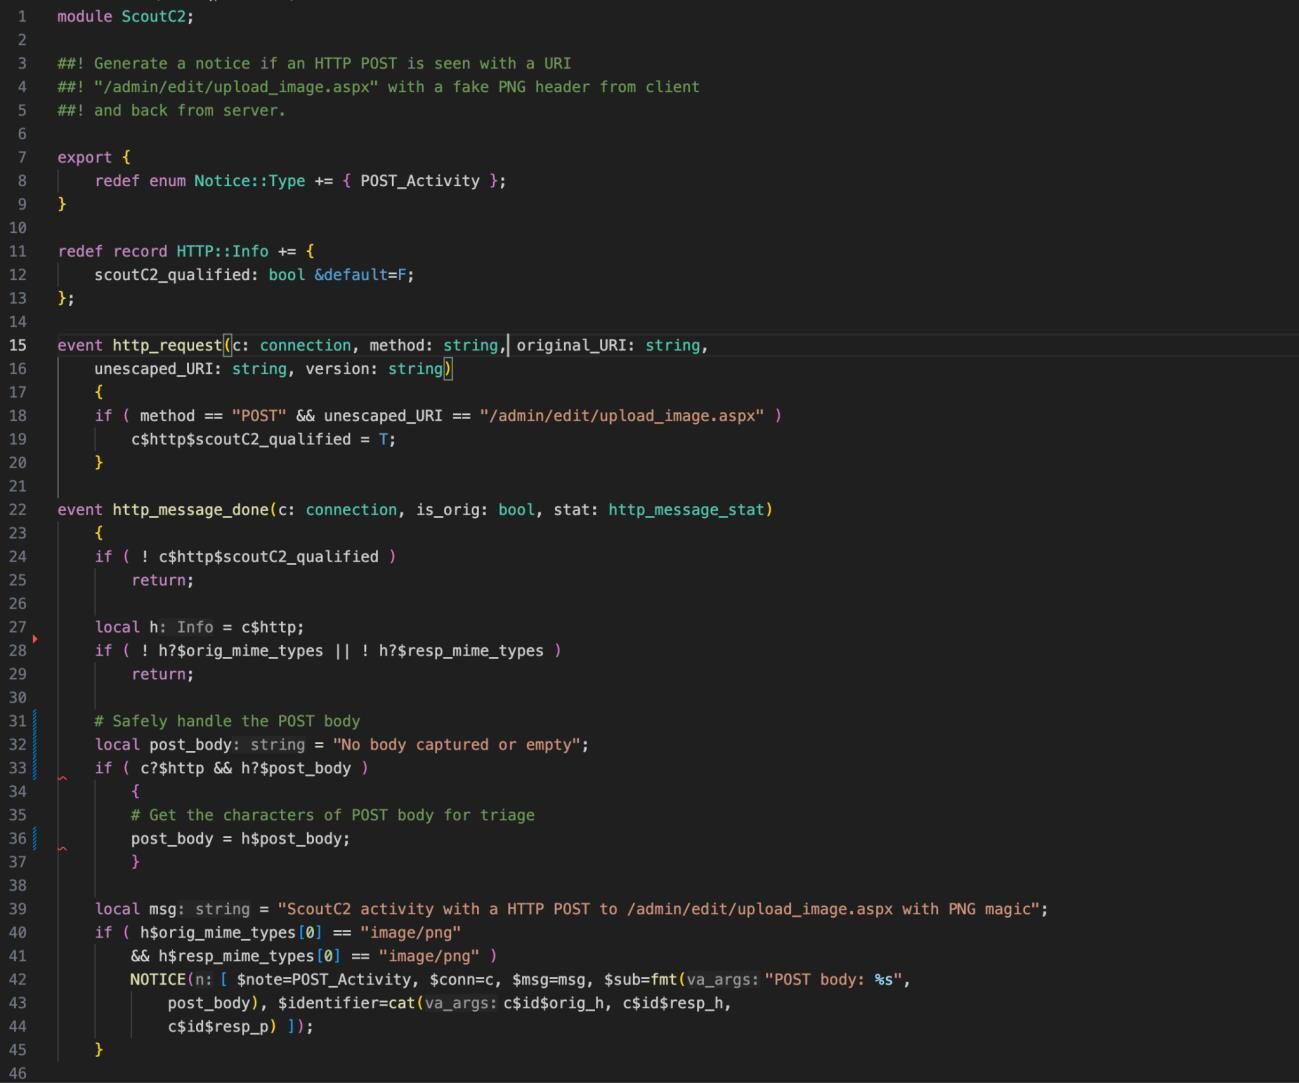1299x1083 pixels.
Task: Click the "http_message_done" event name on line 22
Action: click(190, 510)
